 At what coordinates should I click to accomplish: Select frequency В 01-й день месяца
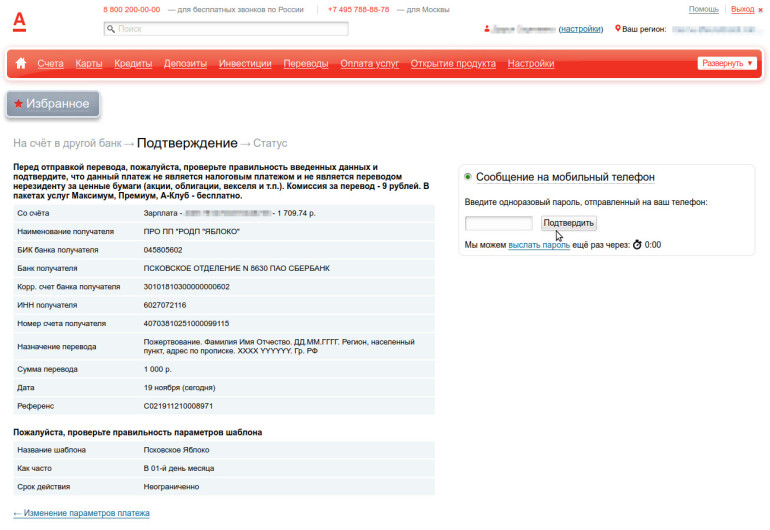179,469
